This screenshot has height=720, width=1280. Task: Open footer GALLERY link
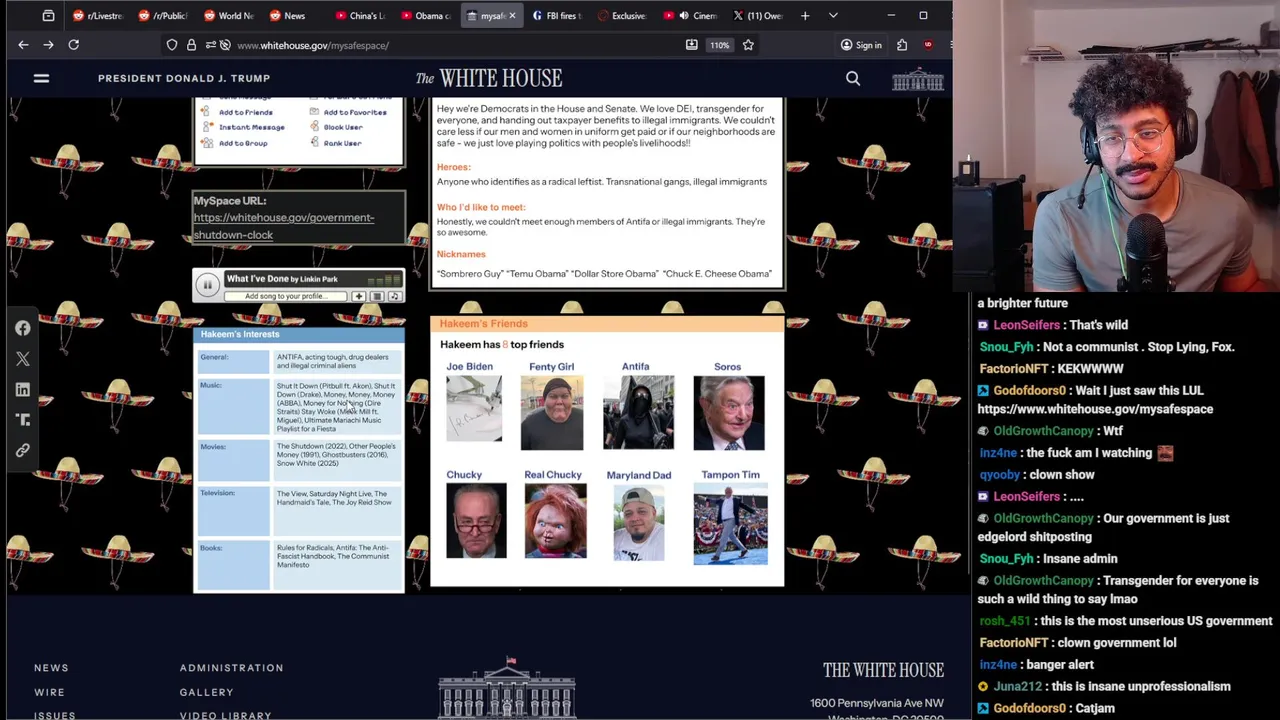[206, 692]
